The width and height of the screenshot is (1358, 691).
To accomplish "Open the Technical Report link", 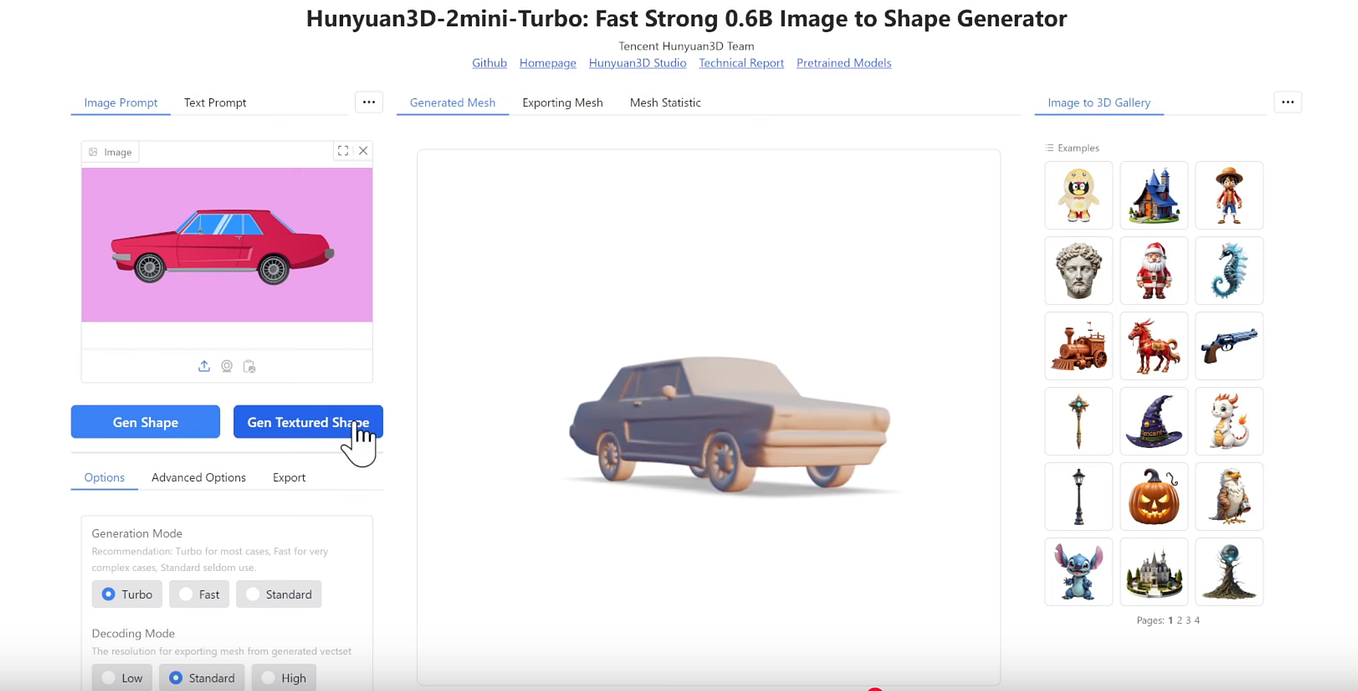I will coord(741,63).
